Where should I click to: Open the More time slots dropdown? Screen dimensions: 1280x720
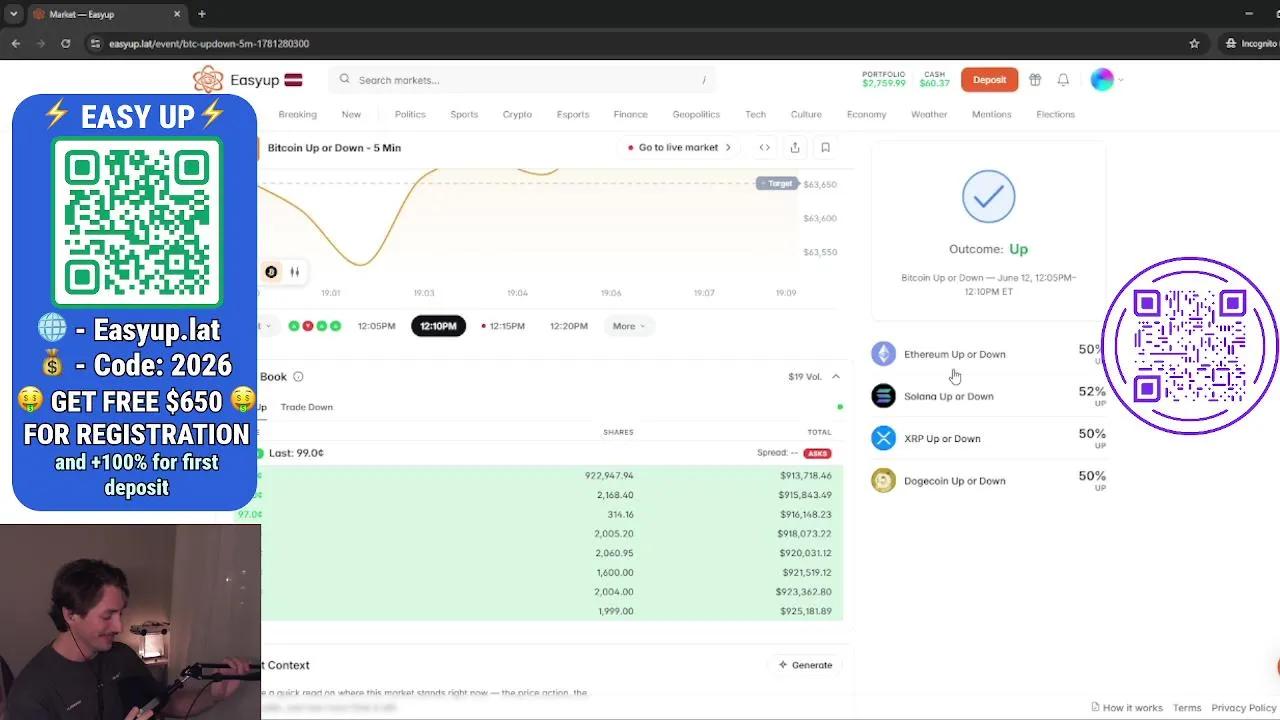click(x=629, y=326)
